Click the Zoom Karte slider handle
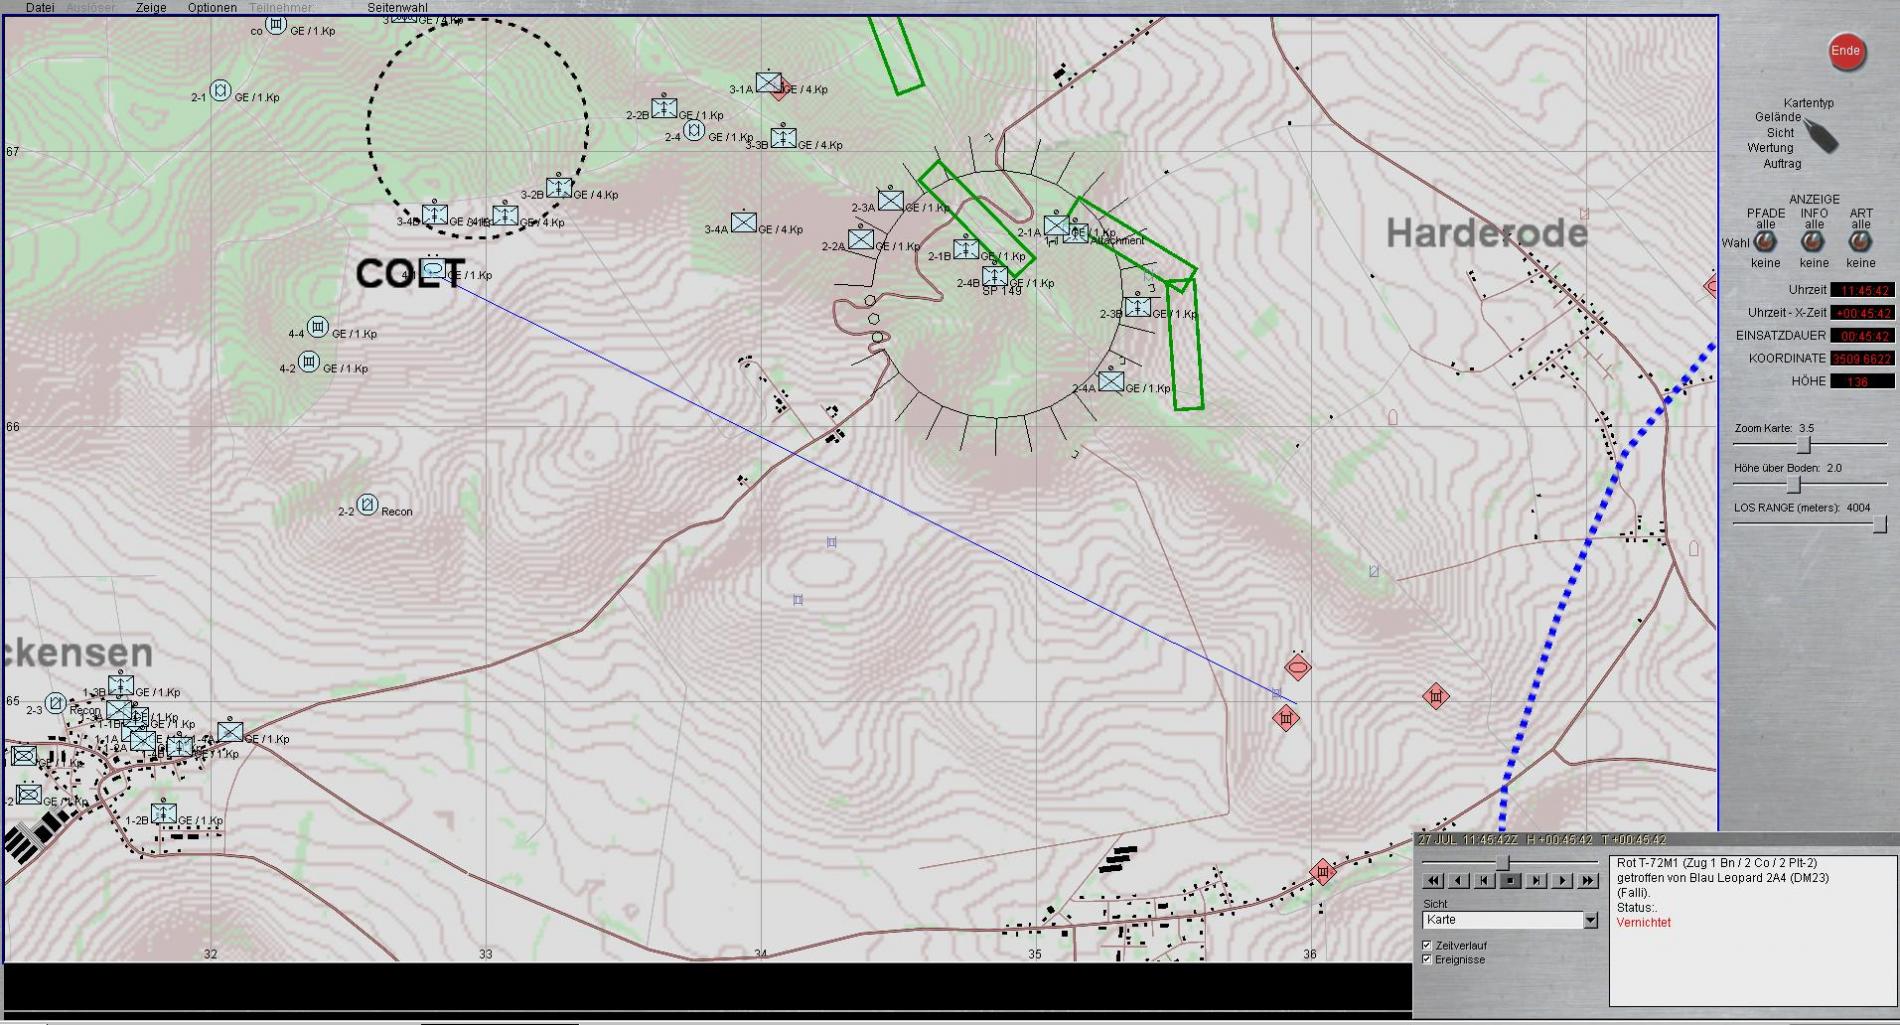The image size is (1900, 1025). tap(1804, 444)
